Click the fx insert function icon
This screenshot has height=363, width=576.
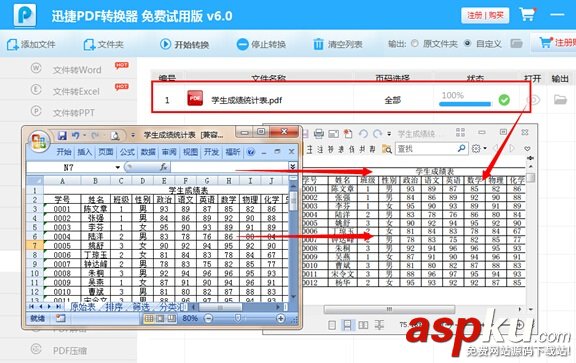click(163, 167)
